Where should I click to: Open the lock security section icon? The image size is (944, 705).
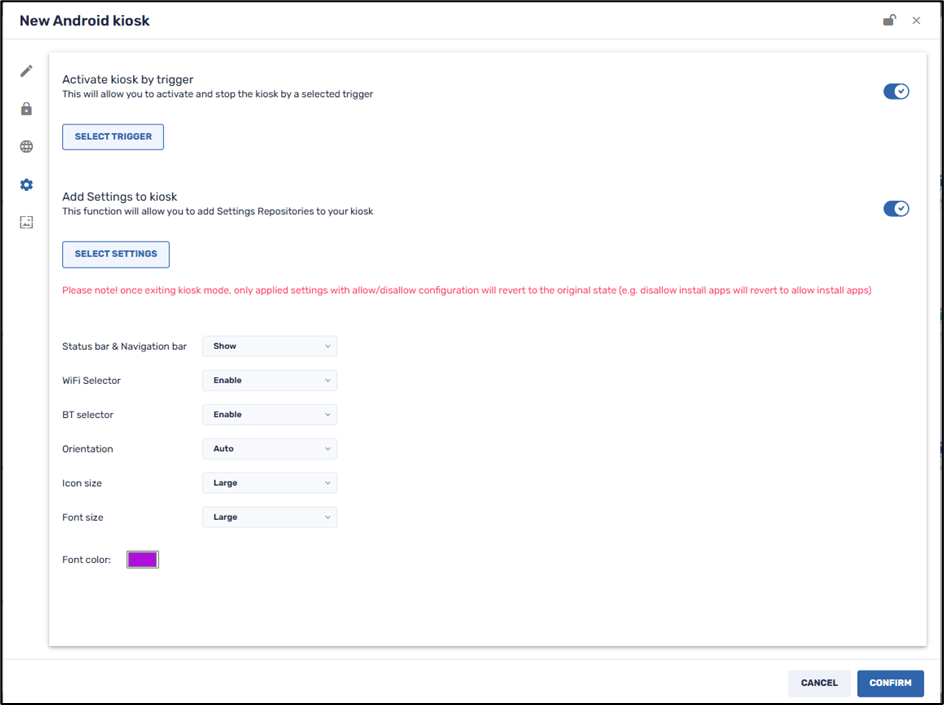(x=26, y=109)
